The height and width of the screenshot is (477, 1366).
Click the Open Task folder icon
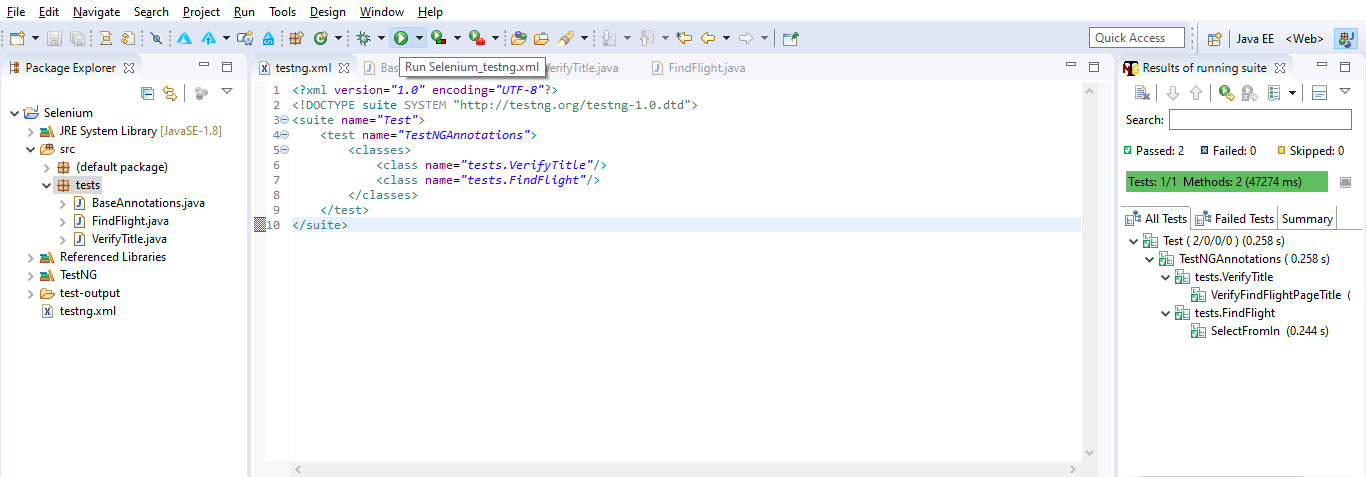(x=541, y=38)
